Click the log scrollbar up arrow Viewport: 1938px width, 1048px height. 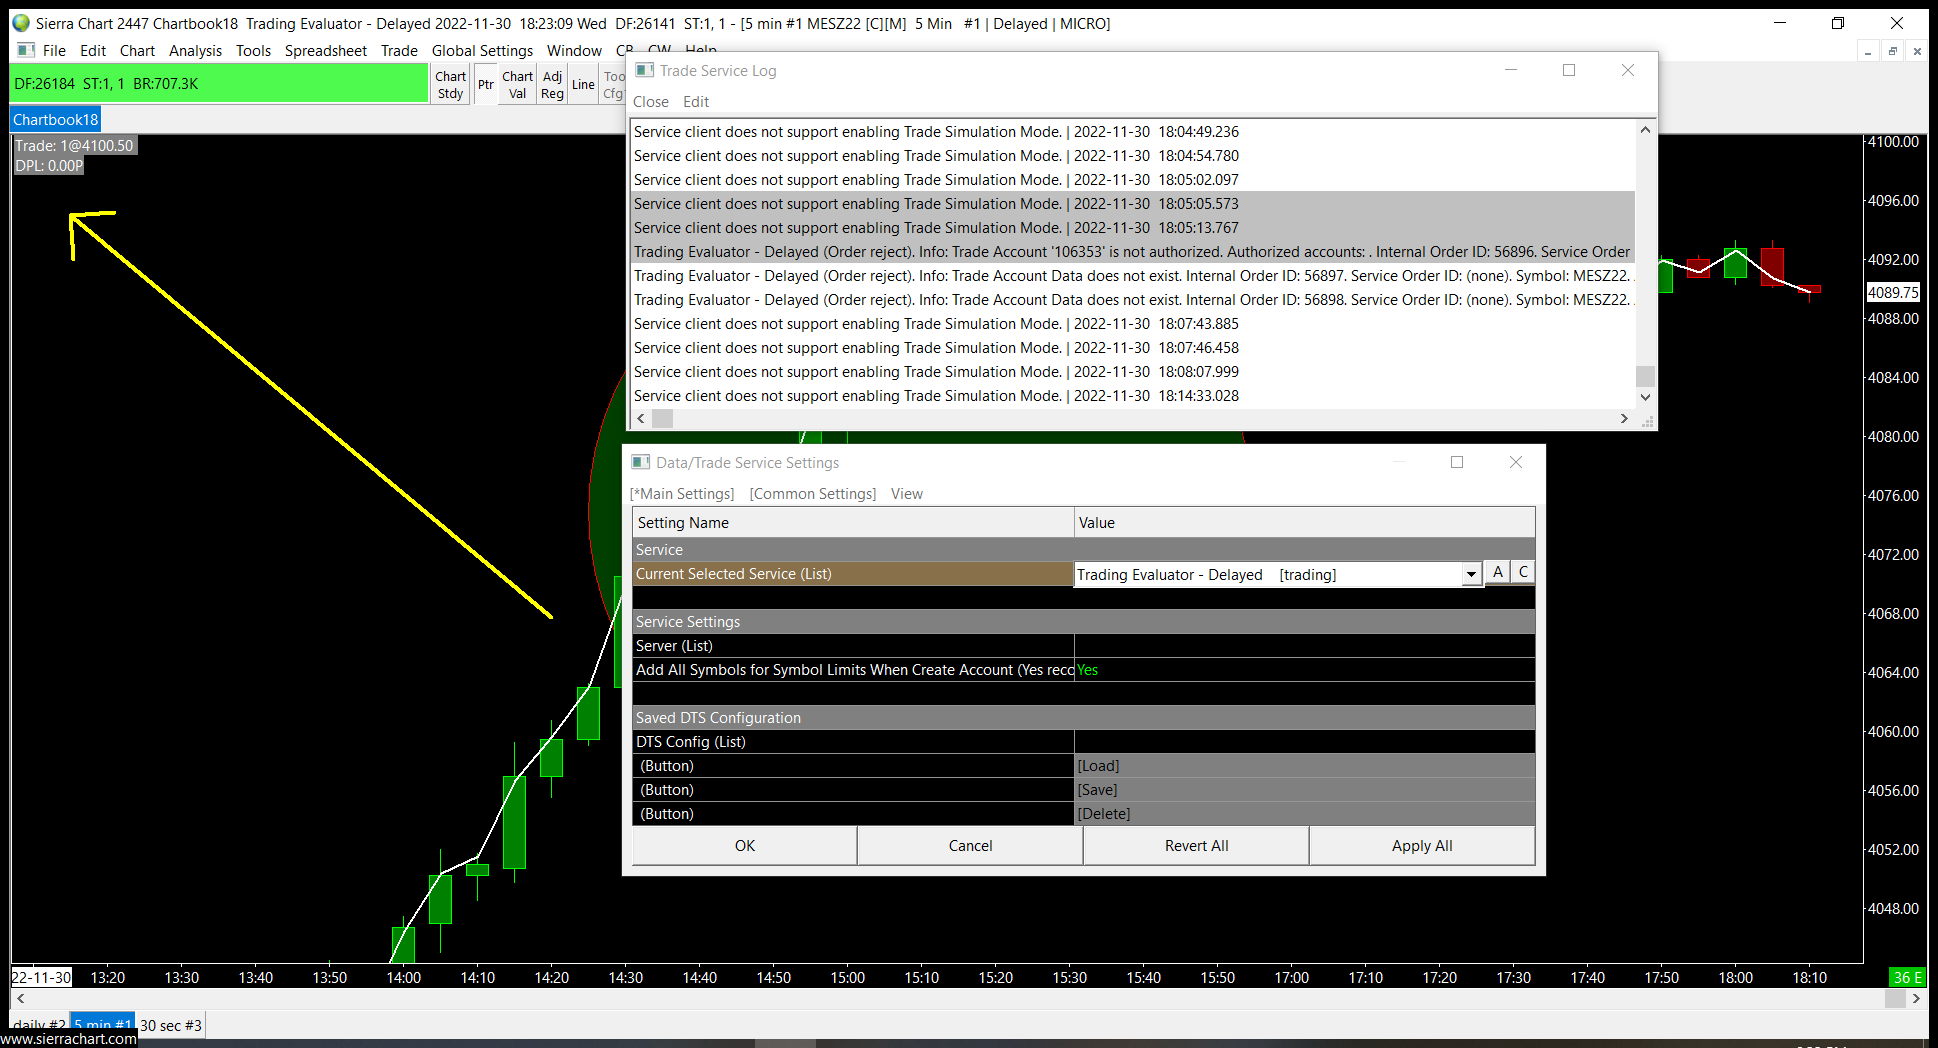1645,130
